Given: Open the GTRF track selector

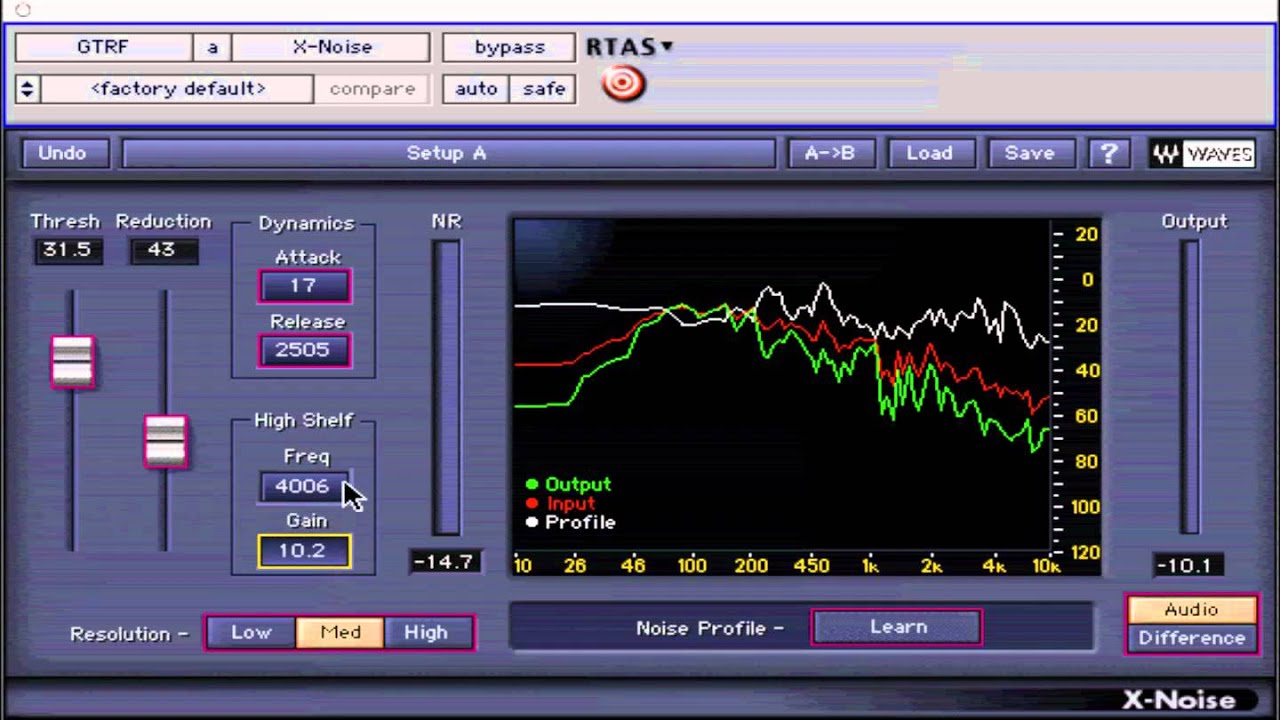Looking at the screenshot, I should point(102,47).
